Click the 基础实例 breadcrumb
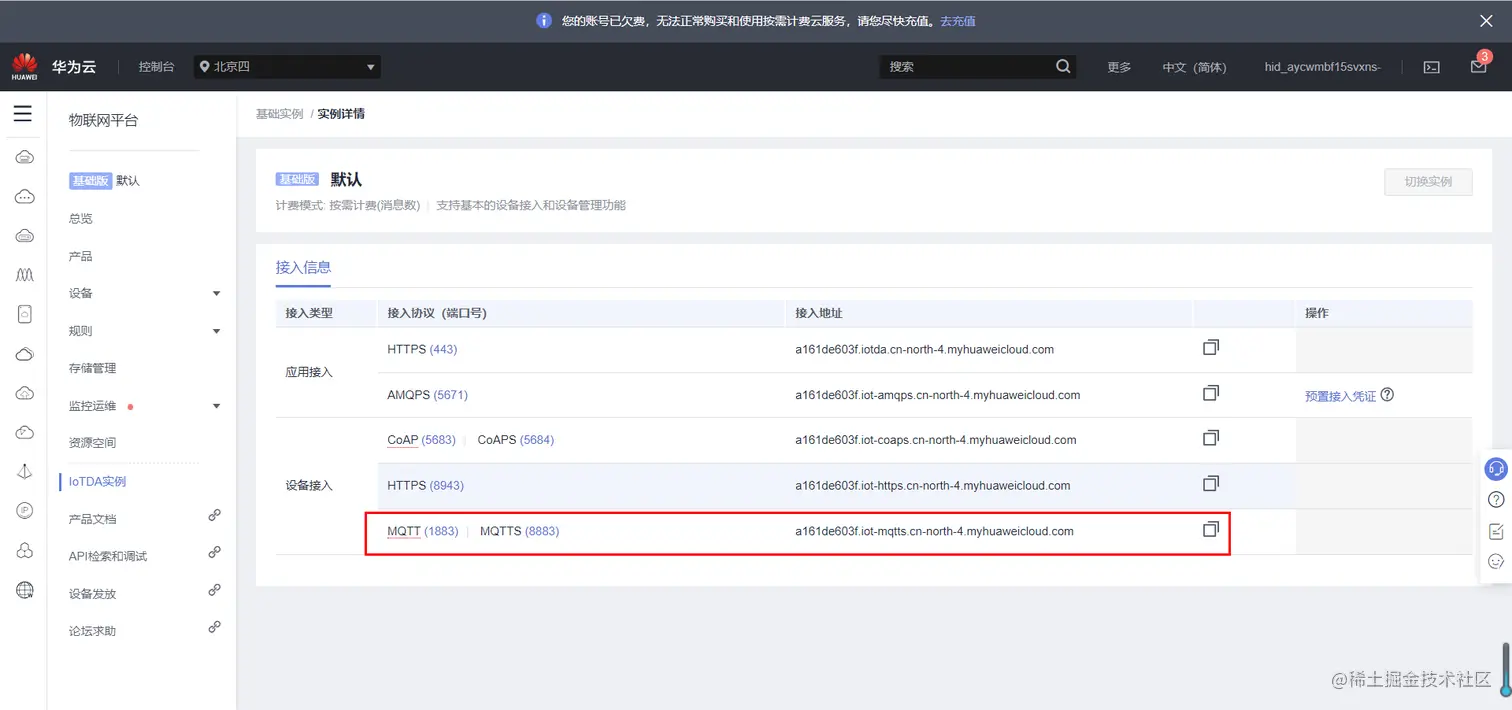The width and height of the screenshot is (1512, 710). pyautogui.click(x=279, y=114)
